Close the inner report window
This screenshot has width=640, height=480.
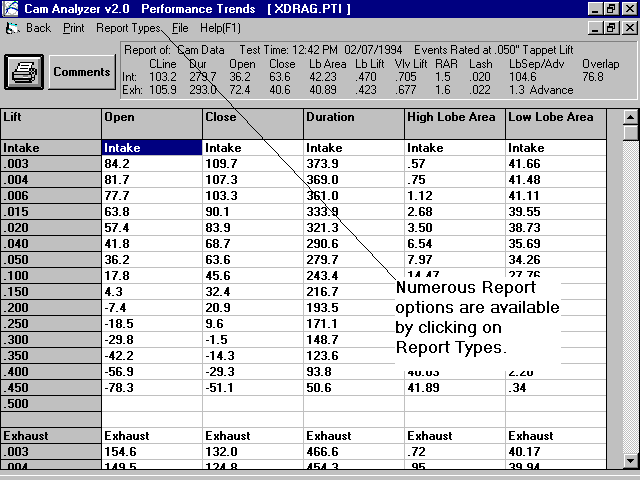(x=629, y=28)
